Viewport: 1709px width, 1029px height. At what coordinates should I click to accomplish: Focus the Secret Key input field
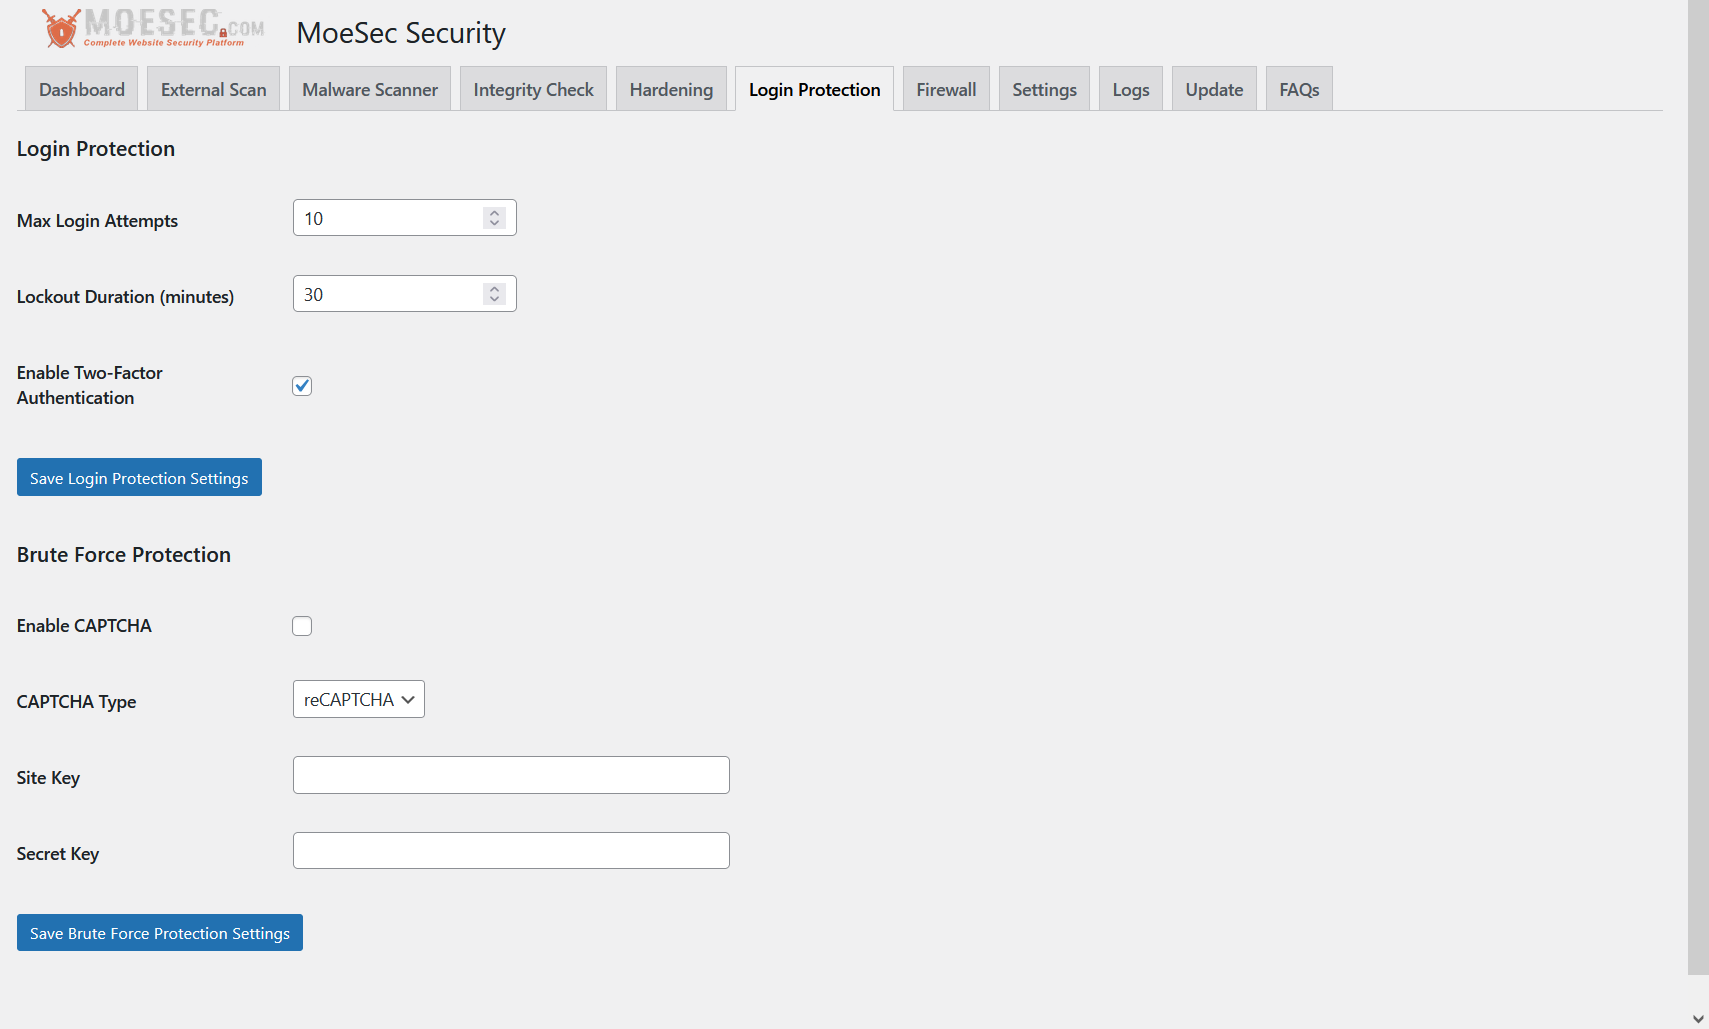[x=511, y=851]
